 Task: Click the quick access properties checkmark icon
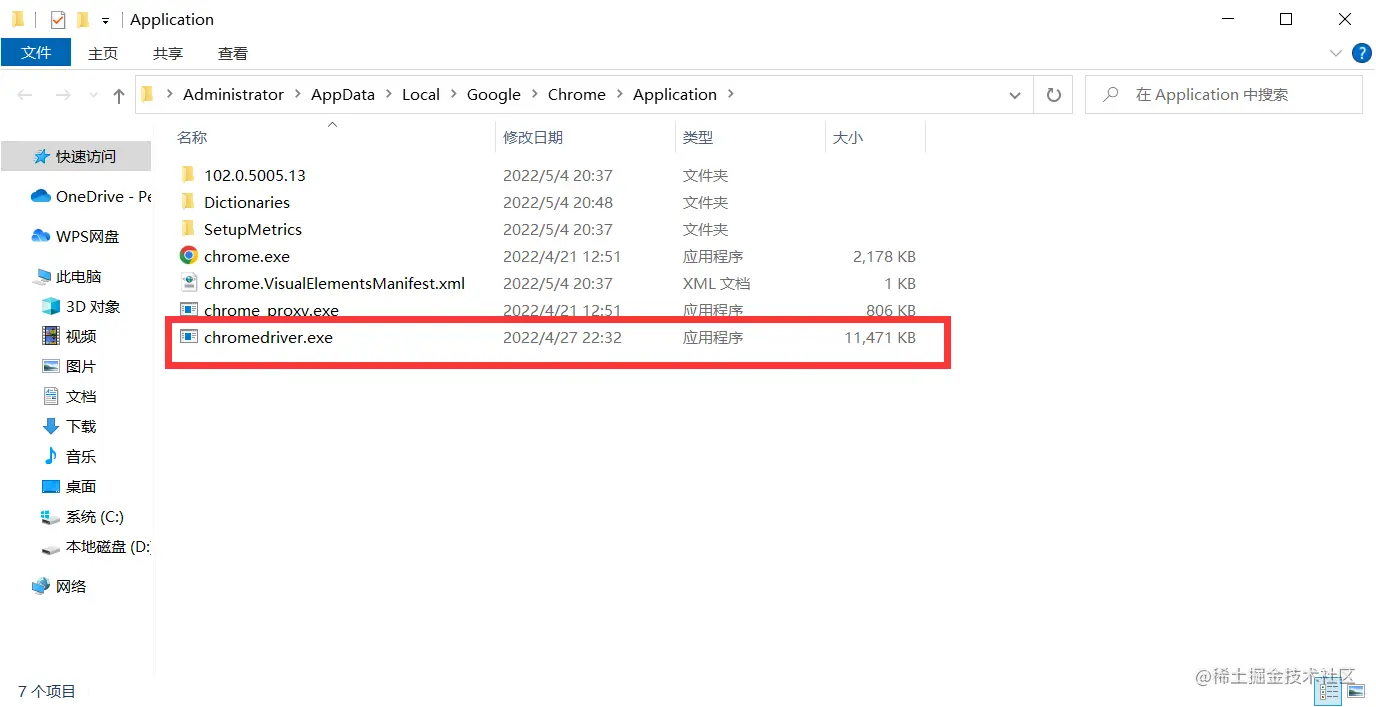58,19
